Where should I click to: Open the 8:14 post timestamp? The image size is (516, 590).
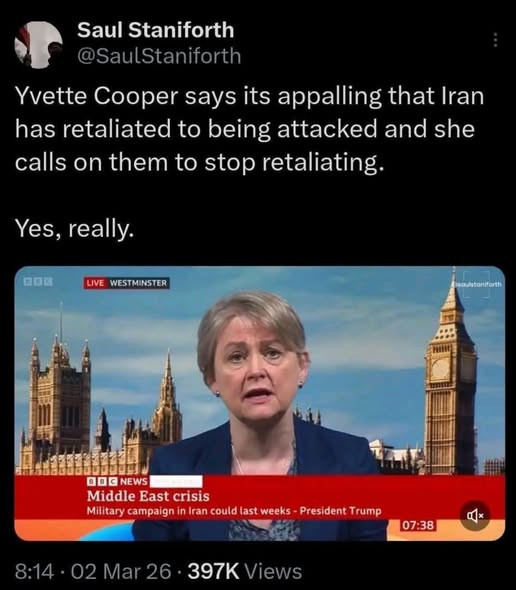point(34,572)
